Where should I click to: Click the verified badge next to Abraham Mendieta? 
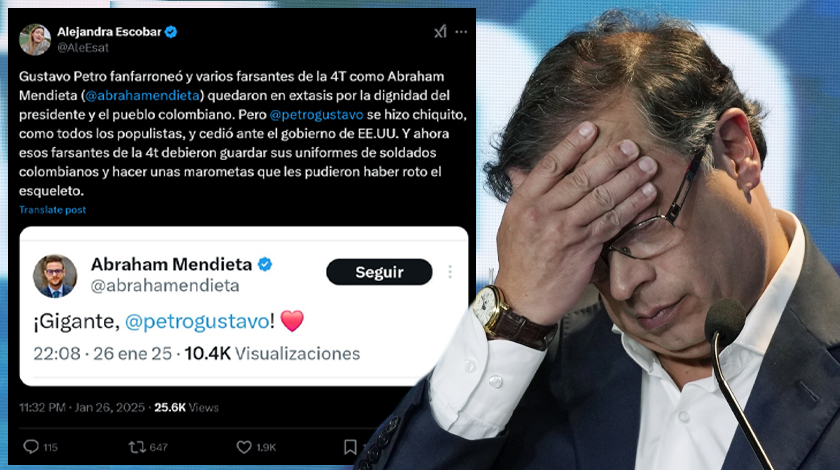tap(265, 264)
